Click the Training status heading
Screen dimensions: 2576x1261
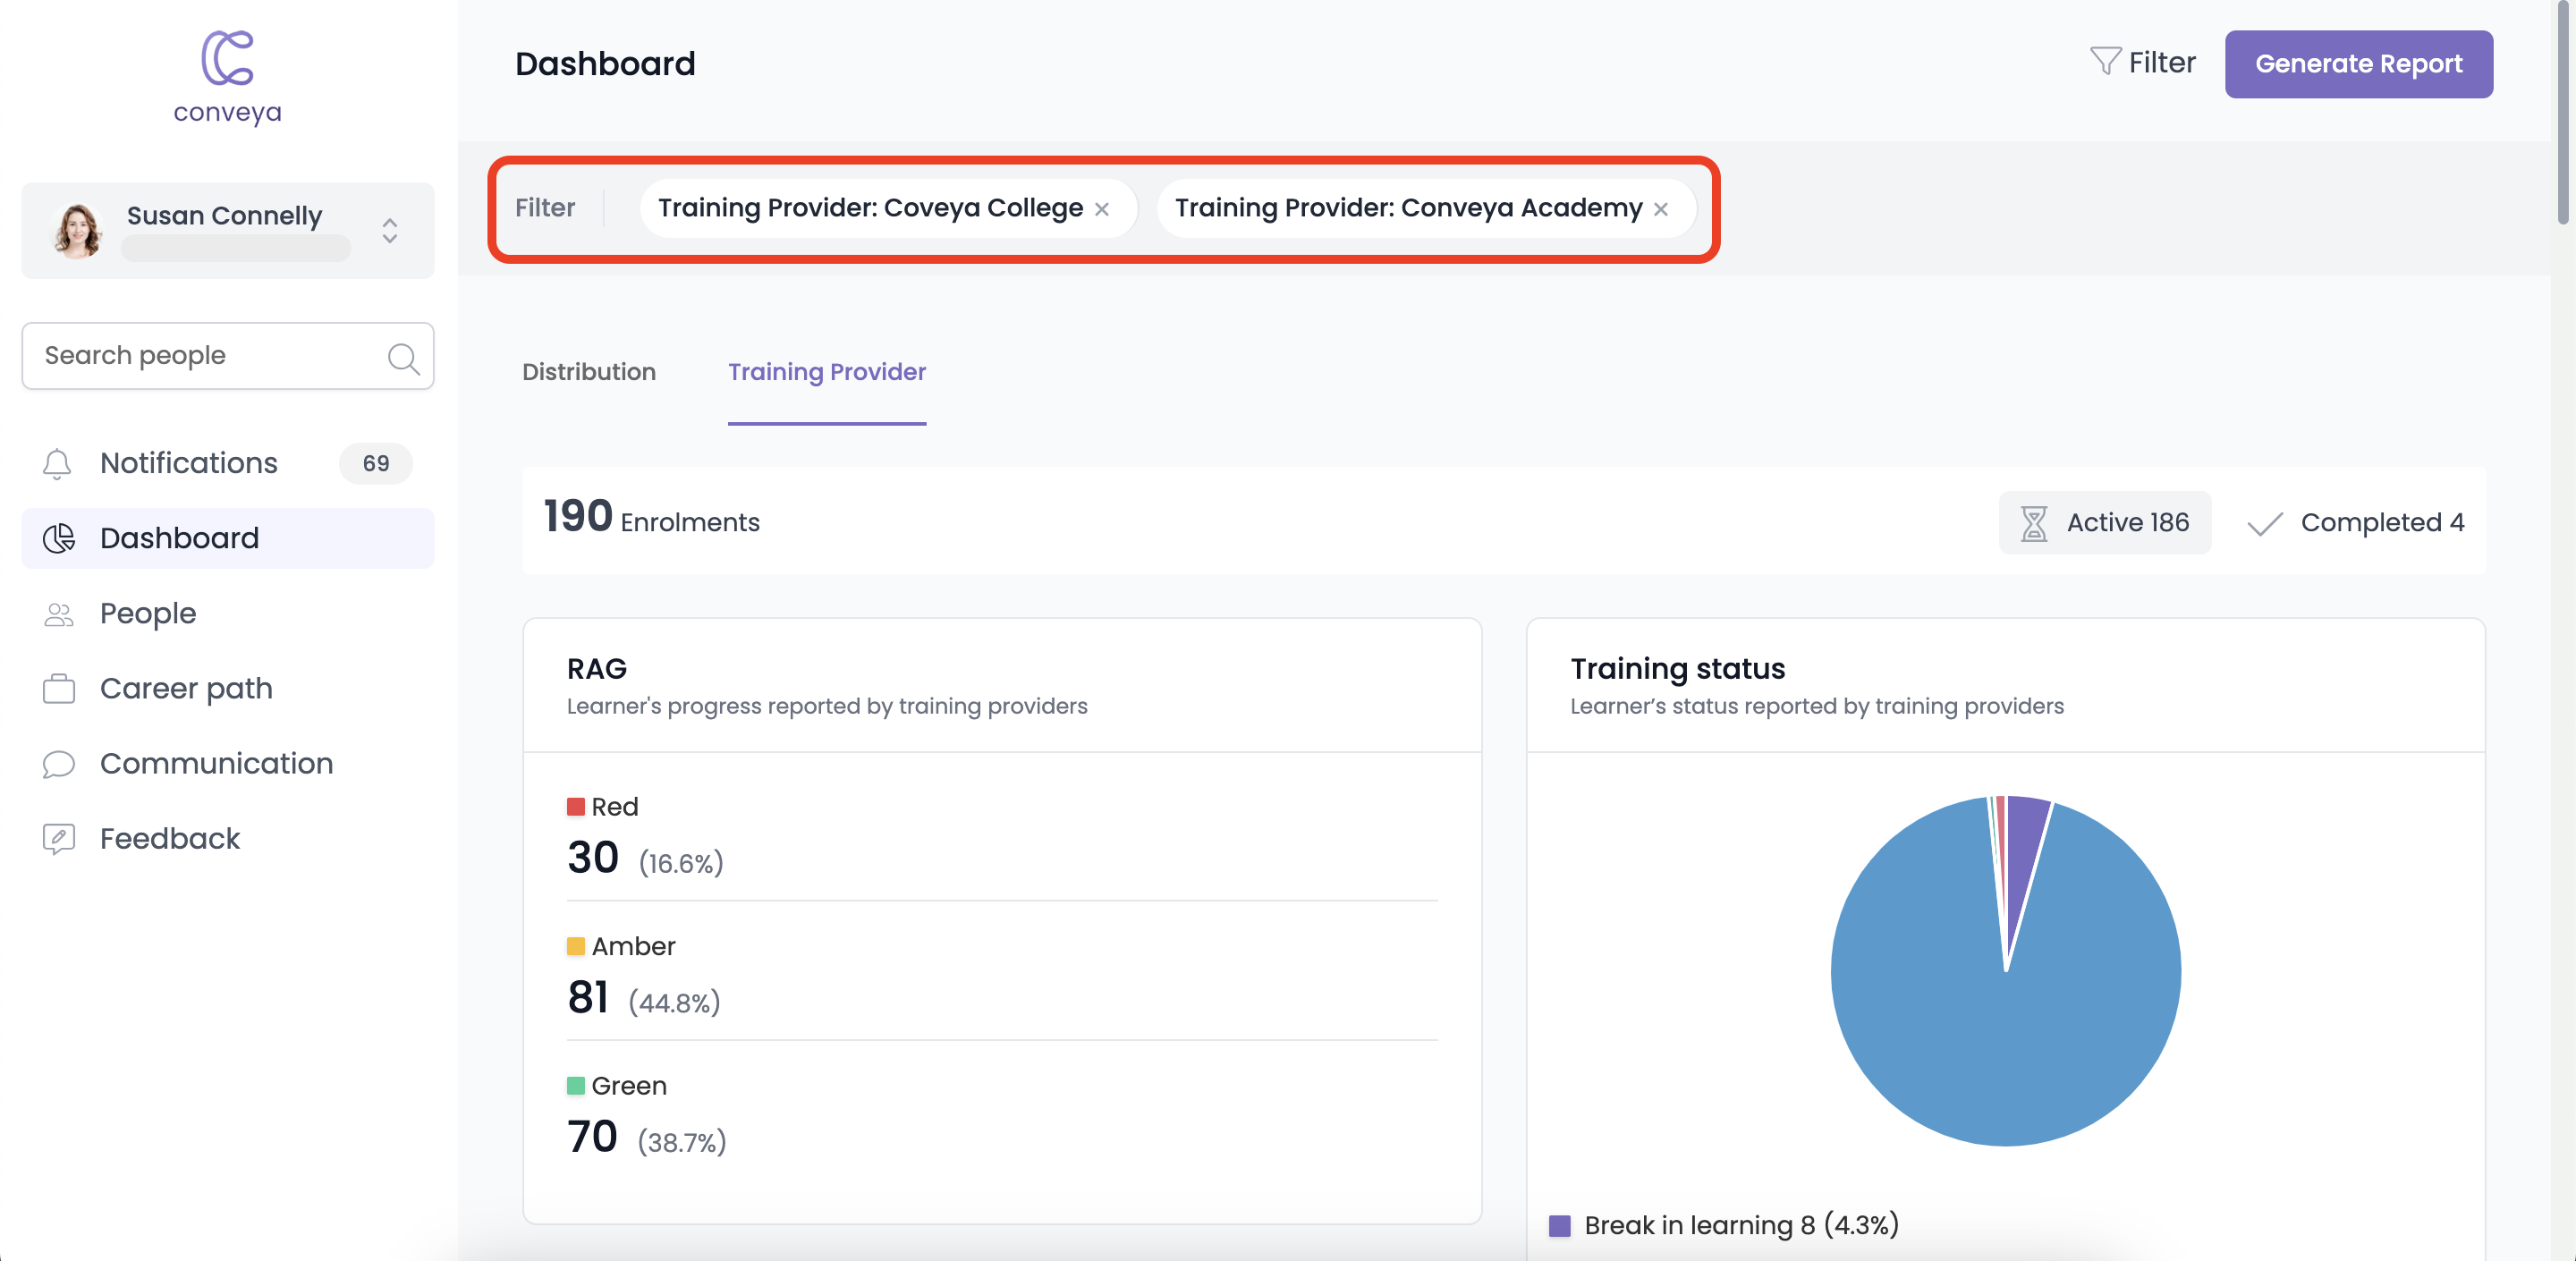1677,669
